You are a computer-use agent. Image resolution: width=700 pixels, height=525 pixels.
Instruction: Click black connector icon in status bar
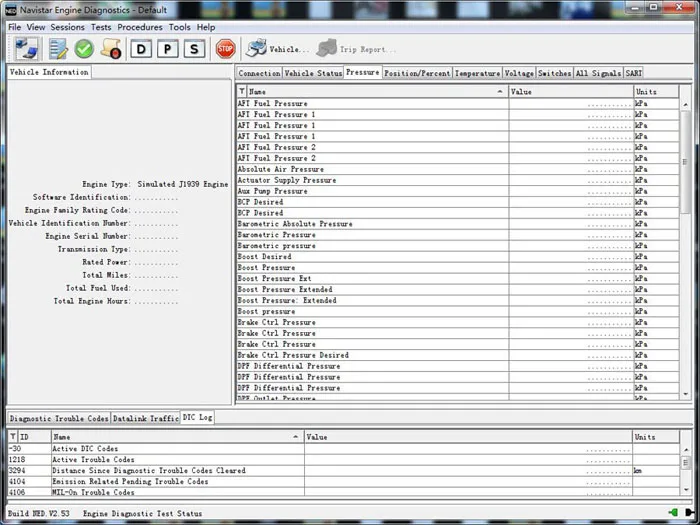690,512
